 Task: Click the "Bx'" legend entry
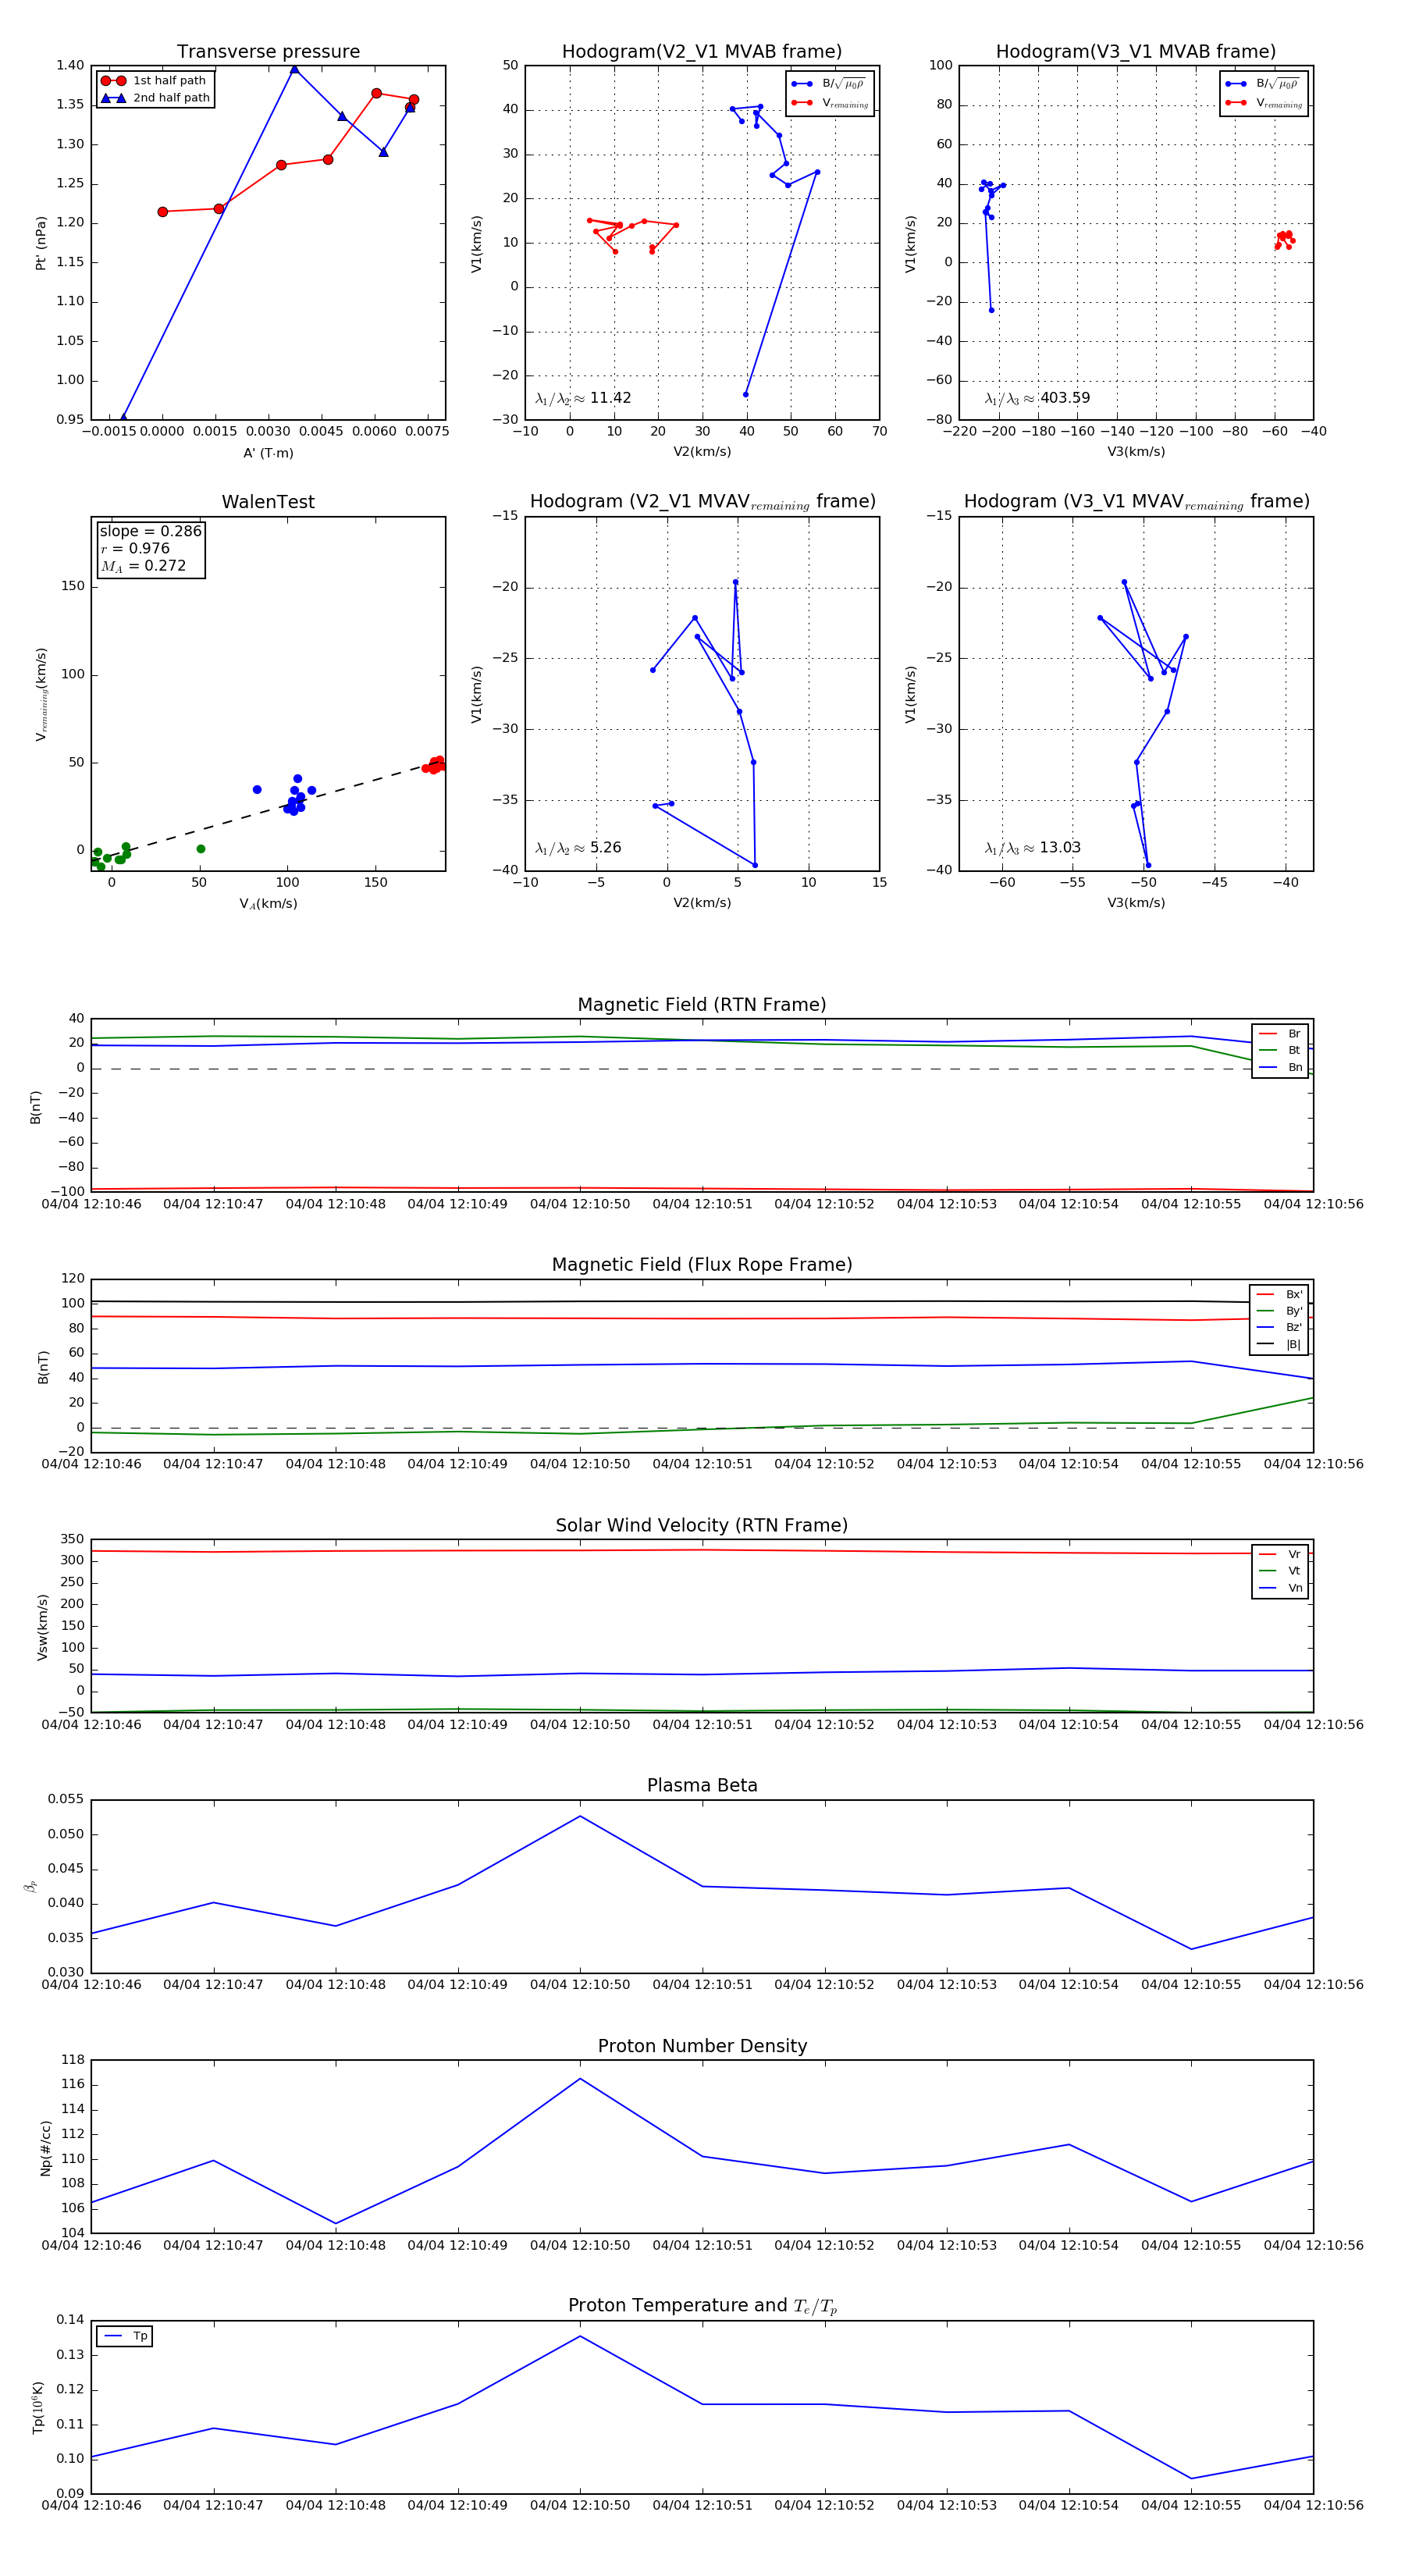(x=1279, y=1295)
